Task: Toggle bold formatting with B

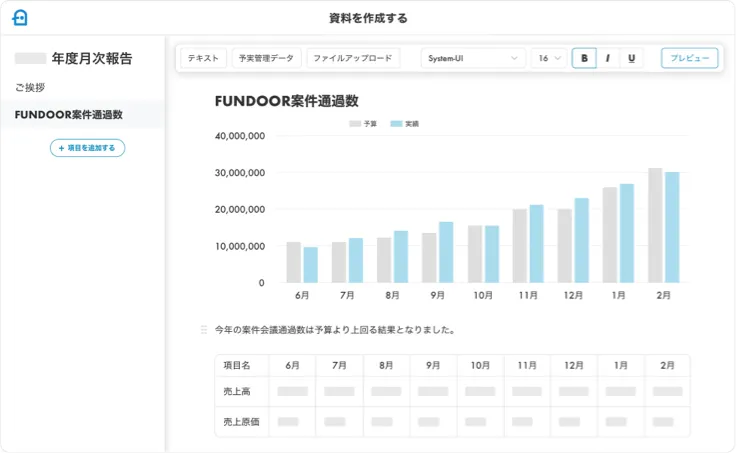Action: tap(584, 58)
